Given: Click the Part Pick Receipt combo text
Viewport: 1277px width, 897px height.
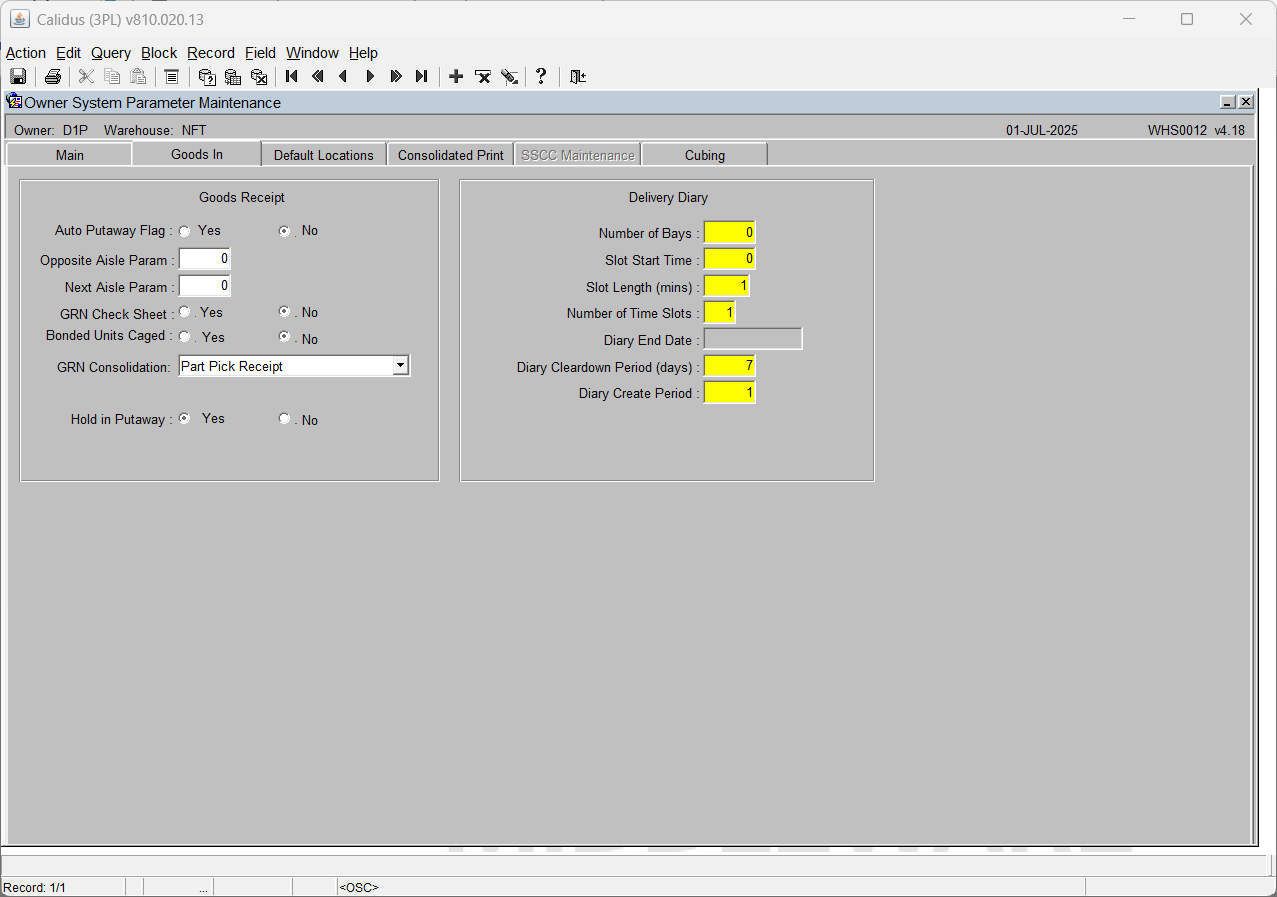Looking at the screenshot, I should [232, 366].
